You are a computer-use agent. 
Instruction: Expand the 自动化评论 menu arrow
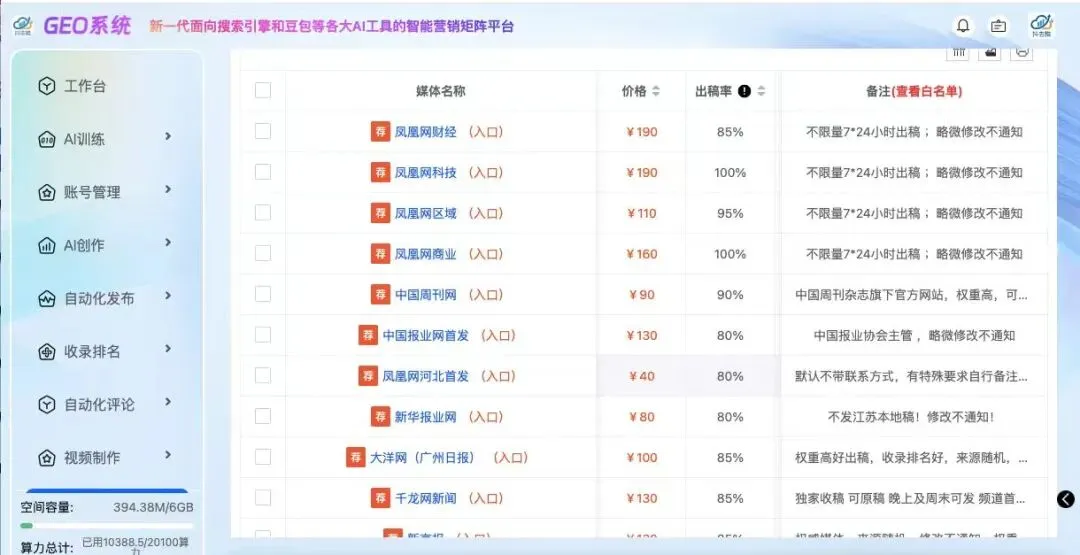point(168,401)
